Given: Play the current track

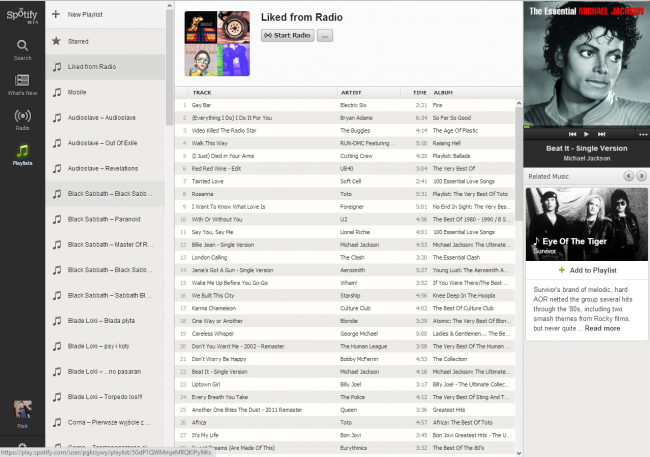Looking at the screenshot, I should [x=586, y=134].
